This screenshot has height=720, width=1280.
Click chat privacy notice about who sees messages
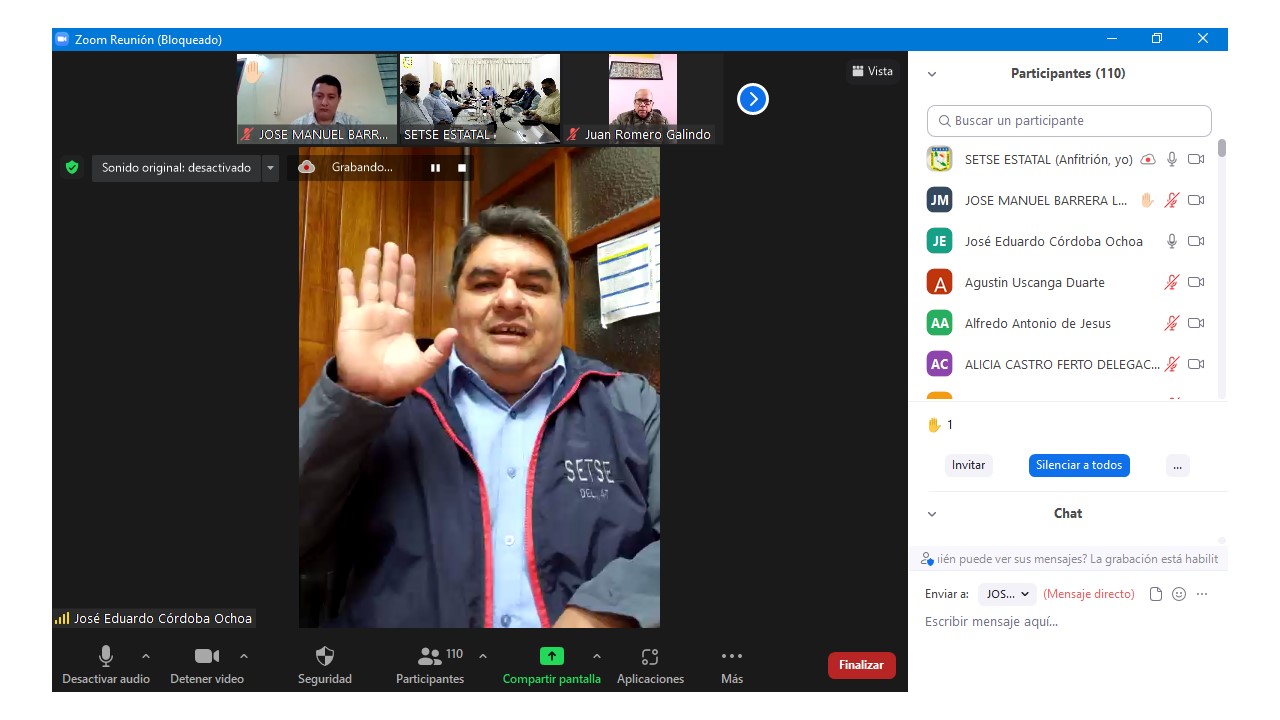(x=1071, y=559)
